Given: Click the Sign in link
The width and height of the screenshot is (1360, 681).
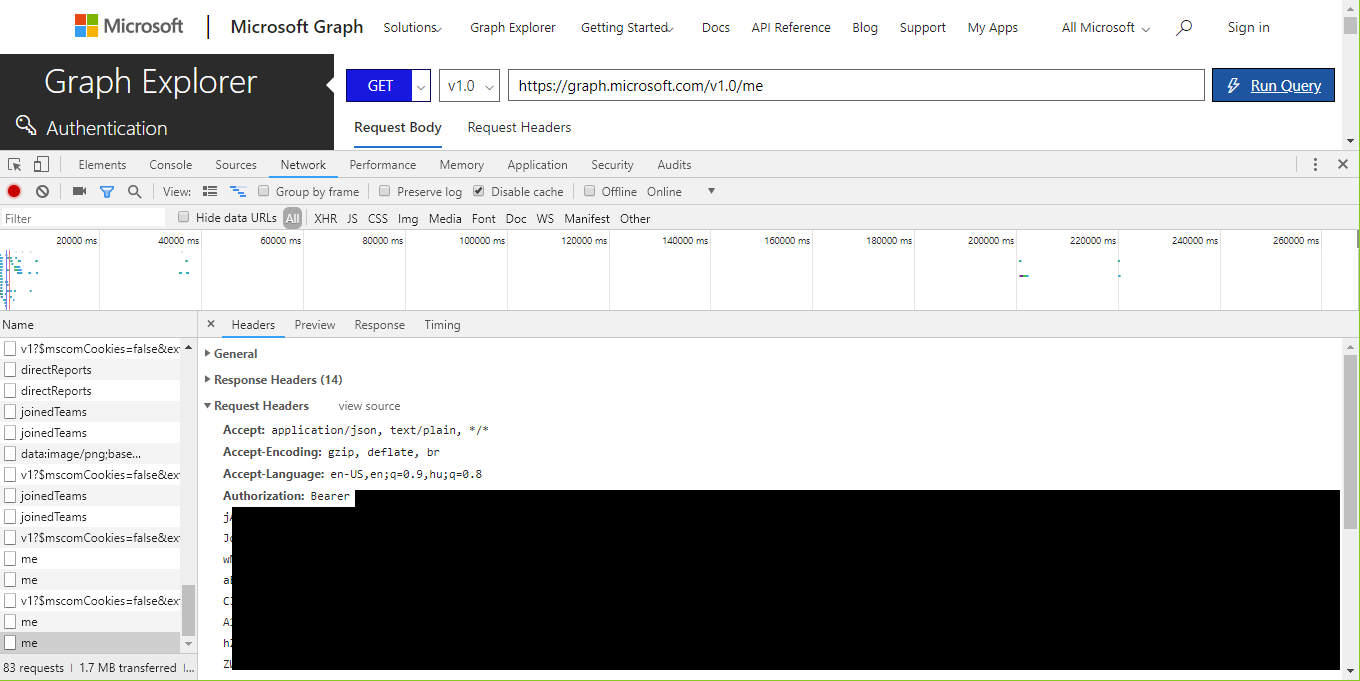Looking at the screenshot, I should point(1249,28).
